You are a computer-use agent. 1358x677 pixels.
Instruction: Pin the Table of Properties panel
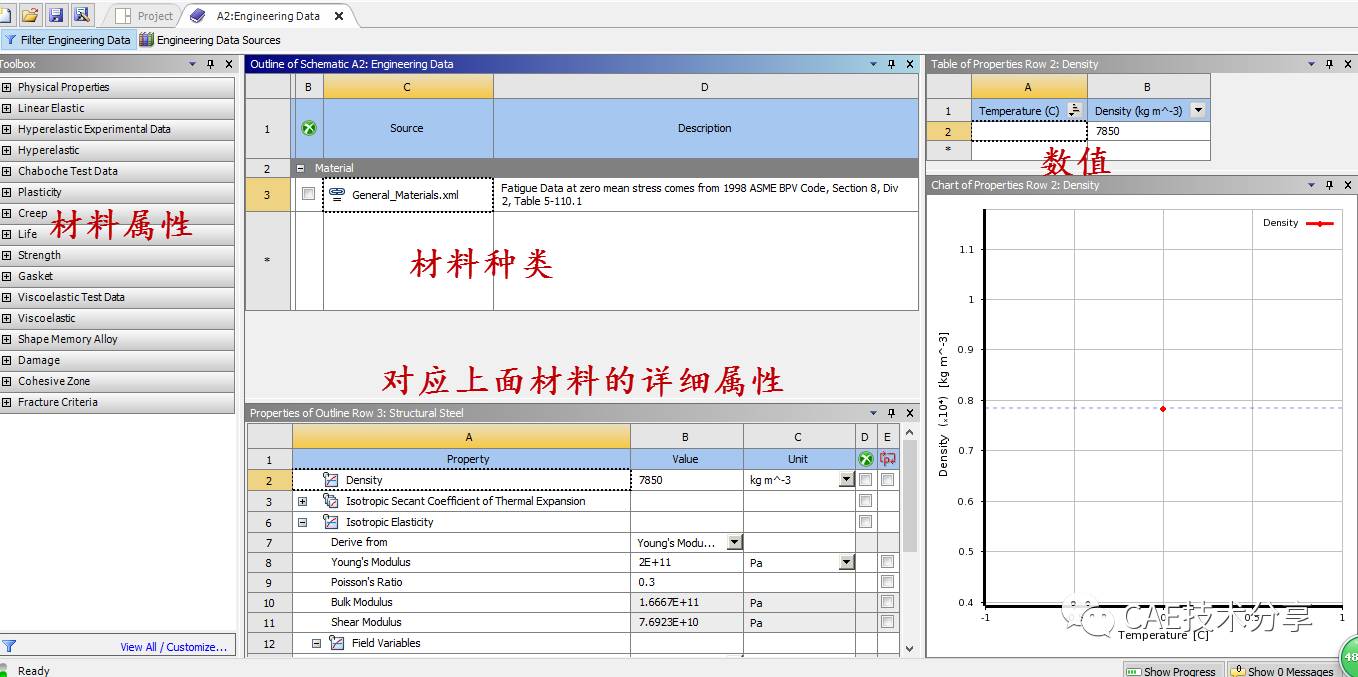tap(1329, 64)
